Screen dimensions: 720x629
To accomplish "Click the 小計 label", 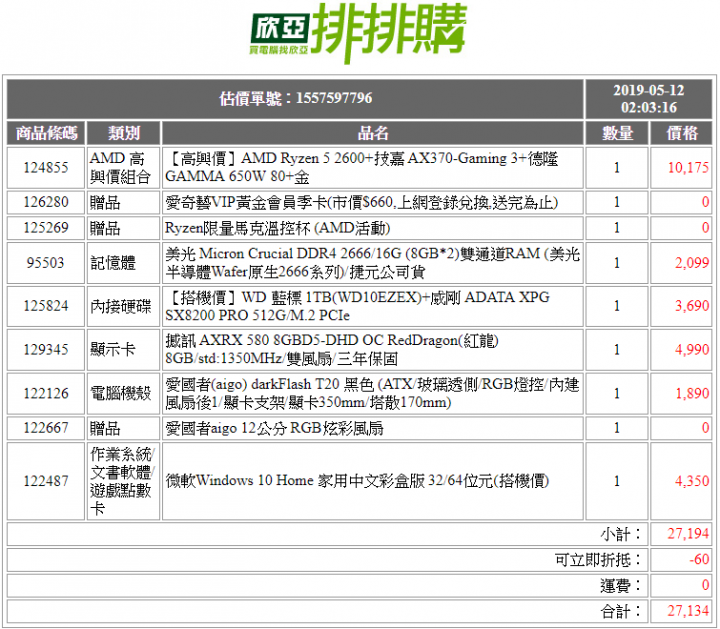I will click(x=621, y=534).
